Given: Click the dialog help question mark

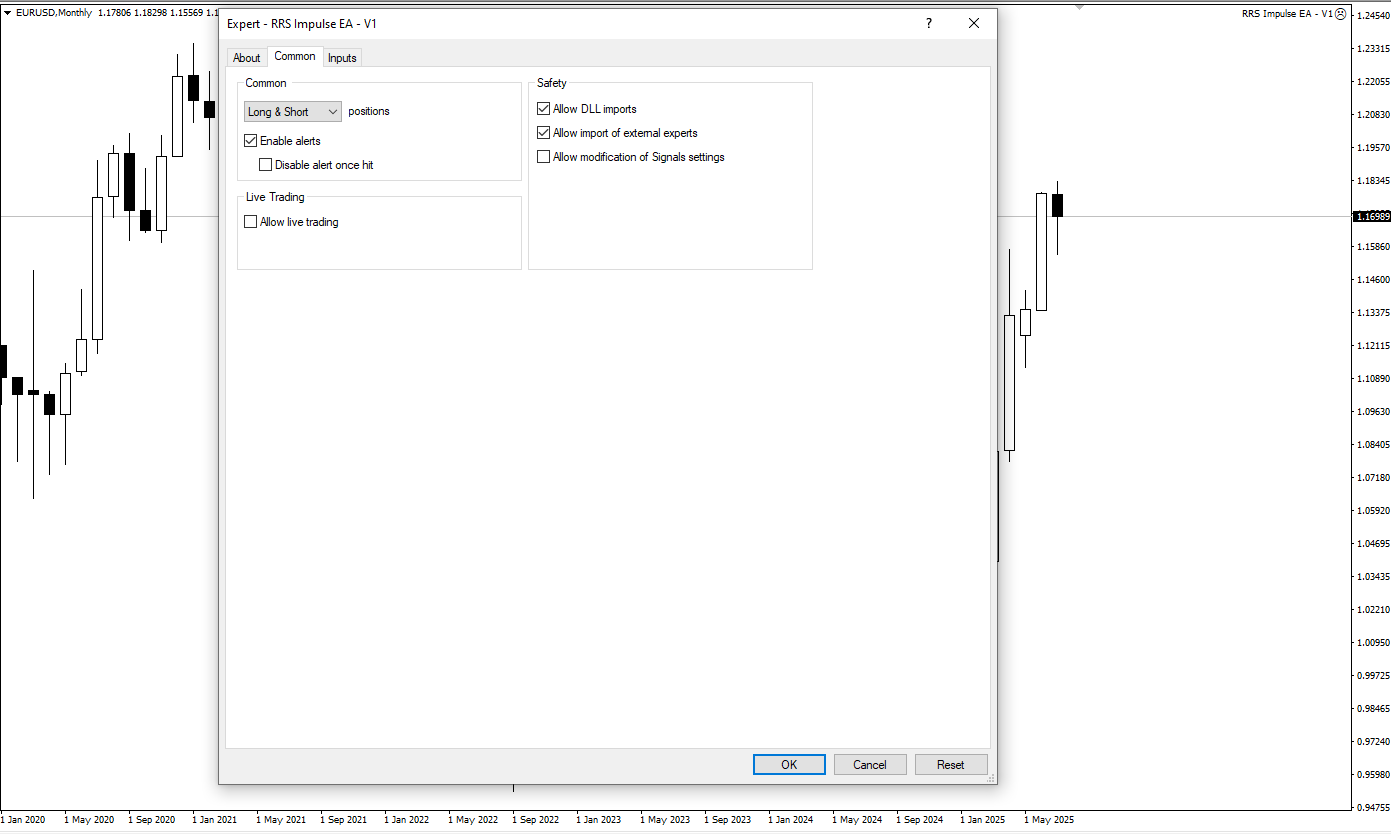Looking at the screenshot, I should 929,23.
